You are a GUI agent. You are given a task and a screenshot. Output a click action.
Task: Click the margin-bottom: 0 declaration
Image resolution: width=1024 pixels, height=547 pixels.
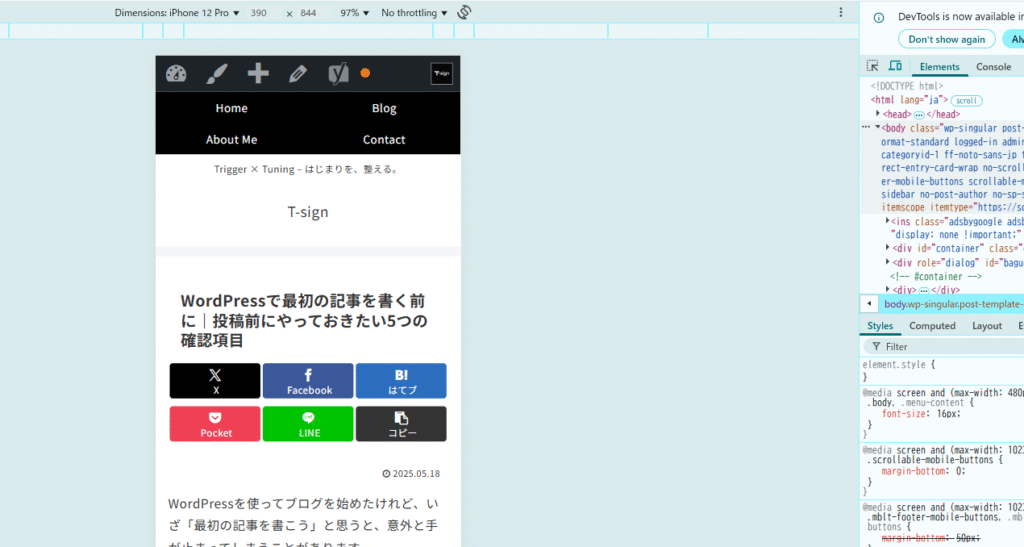923,471
